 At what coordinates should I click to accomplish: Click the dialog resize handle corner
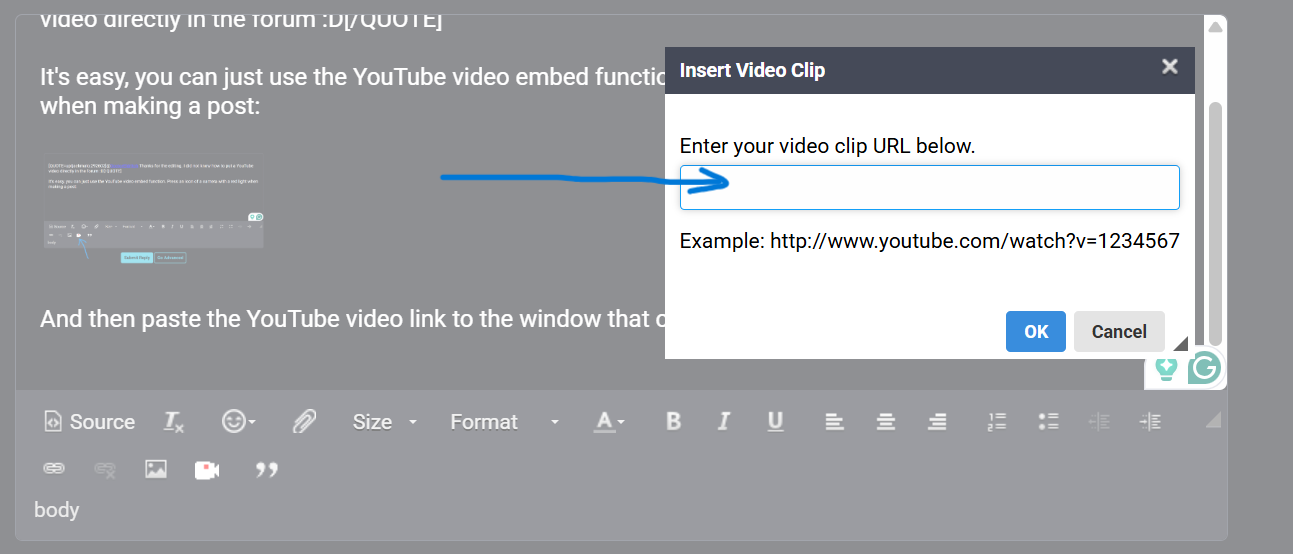(x=1181, y=344)
